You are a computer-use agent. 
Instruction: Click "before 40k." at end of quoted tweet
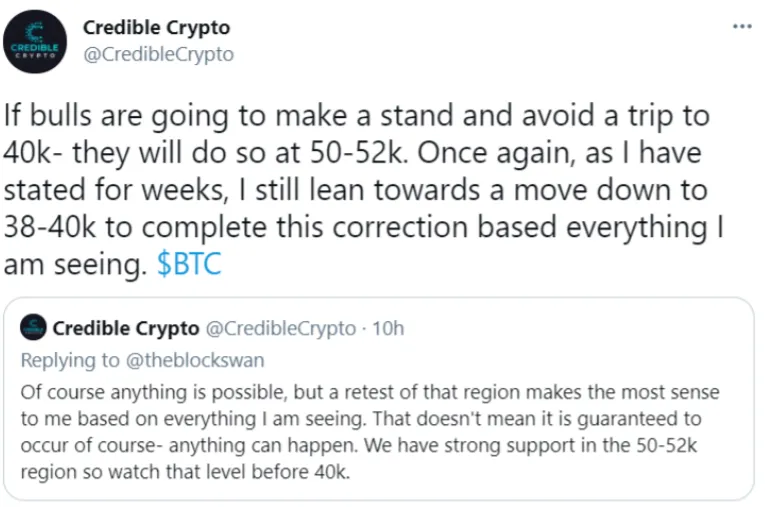(301, 472)
